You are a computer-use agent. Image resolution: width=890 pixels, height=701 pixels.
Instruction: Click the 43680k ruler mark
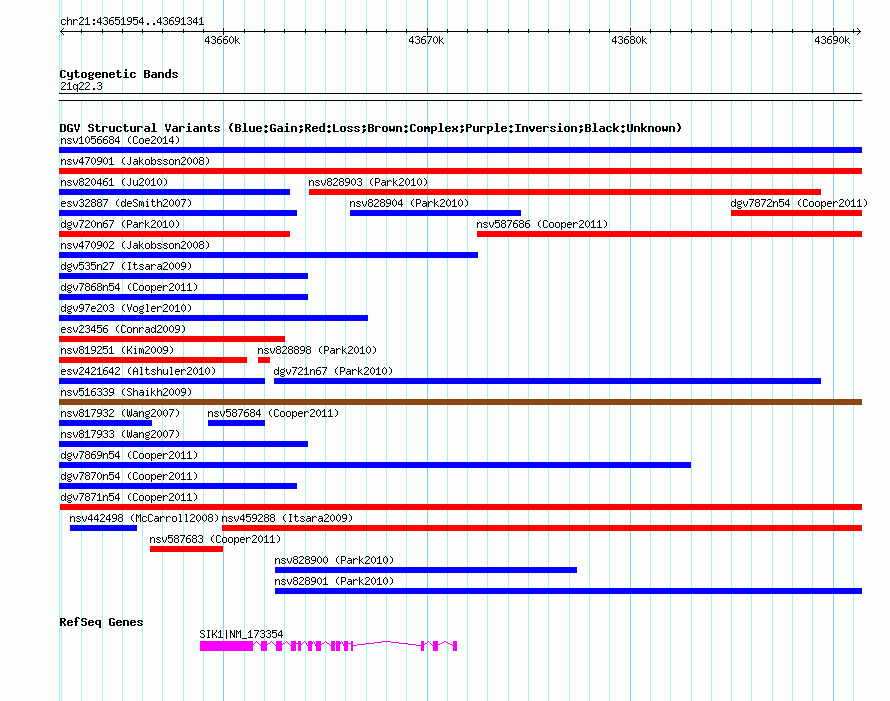pos(629,40)
